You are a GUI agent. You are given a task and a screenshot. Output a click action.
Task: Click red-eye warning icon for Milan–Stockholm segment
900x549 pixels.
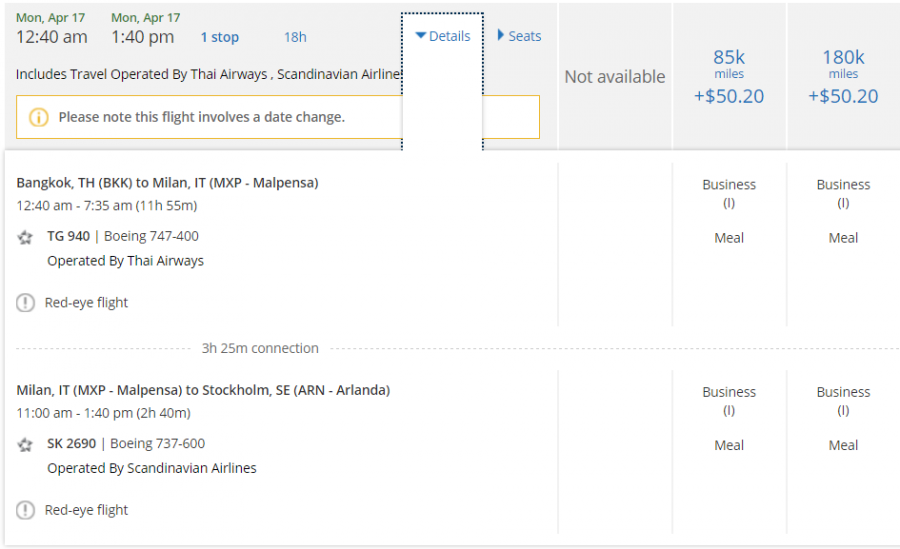26,510
